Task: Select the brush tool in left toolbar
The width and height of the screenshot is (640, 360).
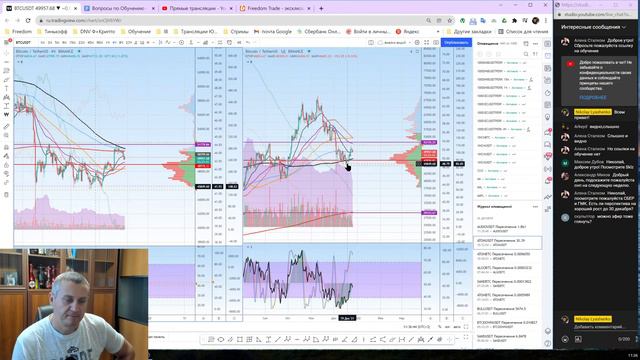Action: pos(7,80)
